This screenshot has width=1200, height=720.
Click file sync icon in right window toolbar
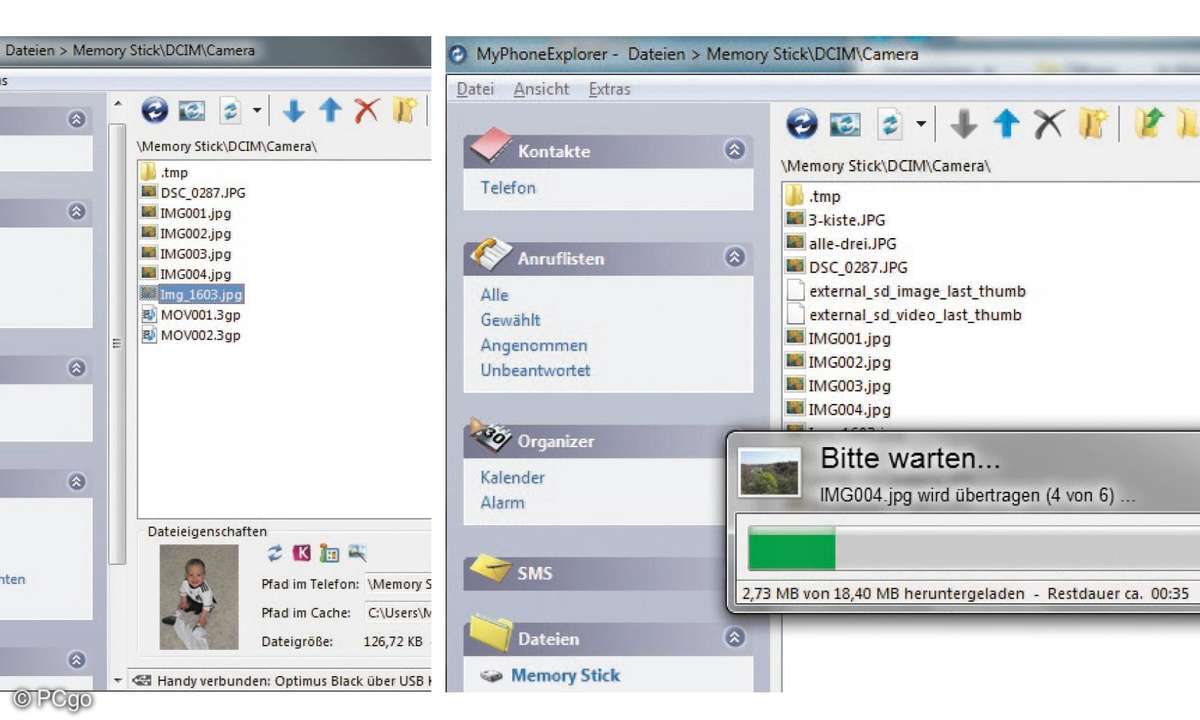point(890,124)
